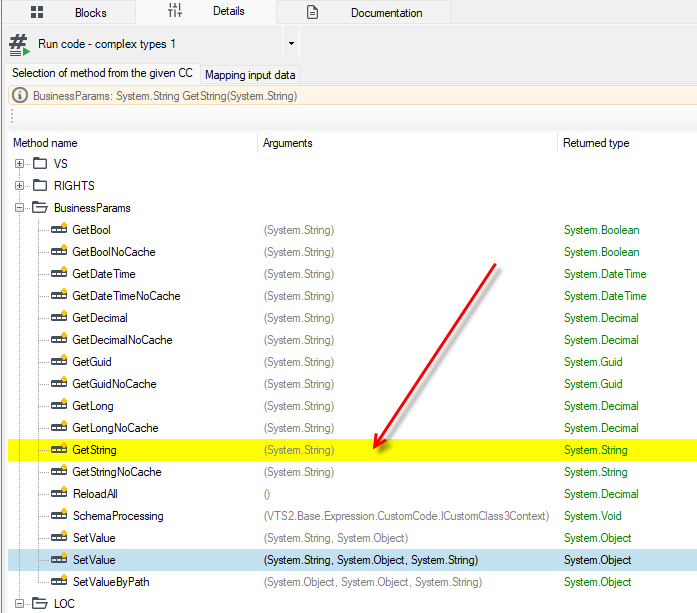Screen dimensions: 697x613
Task: Click the Method name column header
Action: (x=132, y=143)
